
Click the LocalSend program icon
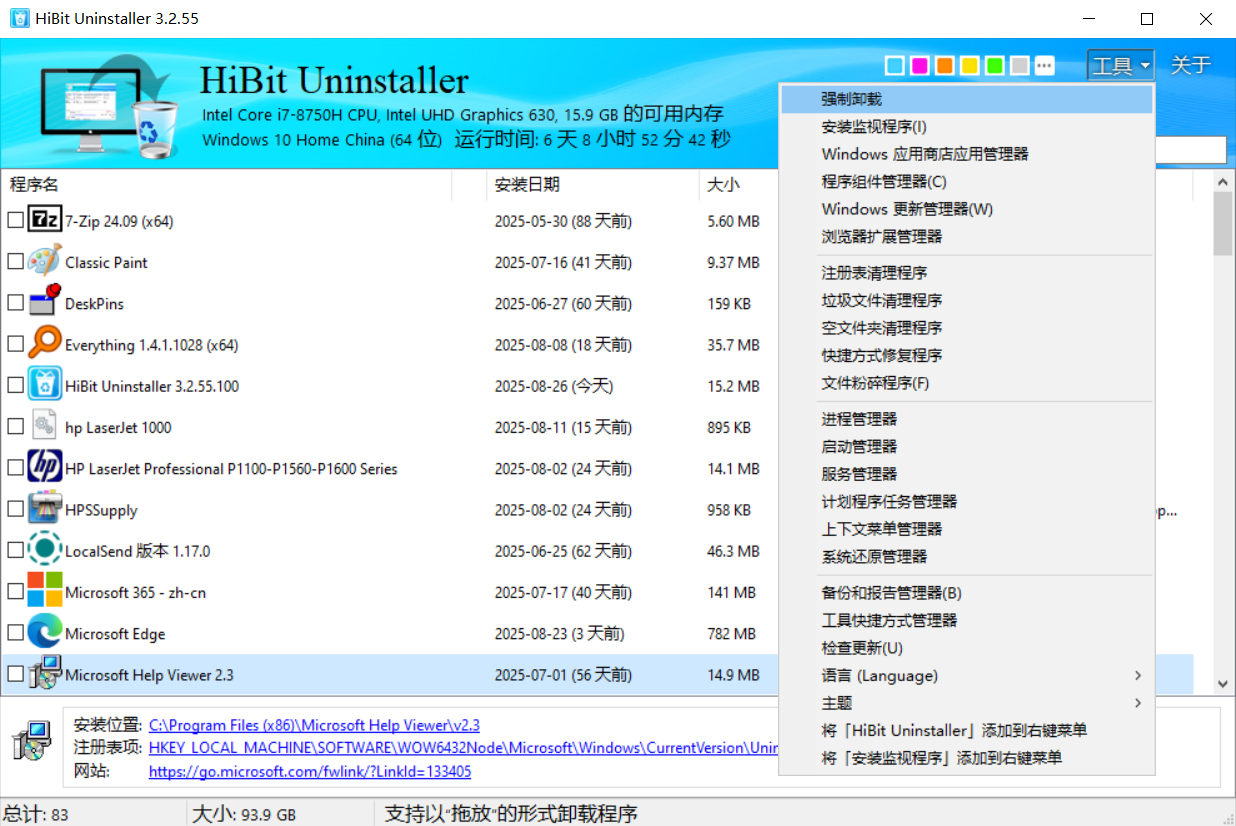coord(44,550)
